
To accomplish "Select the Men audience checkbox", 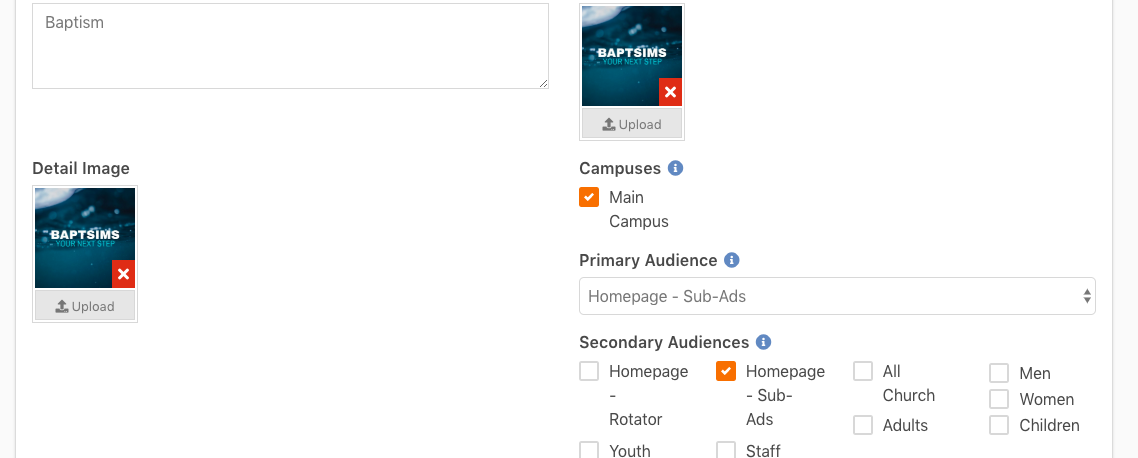I will (x=999, y=373).
